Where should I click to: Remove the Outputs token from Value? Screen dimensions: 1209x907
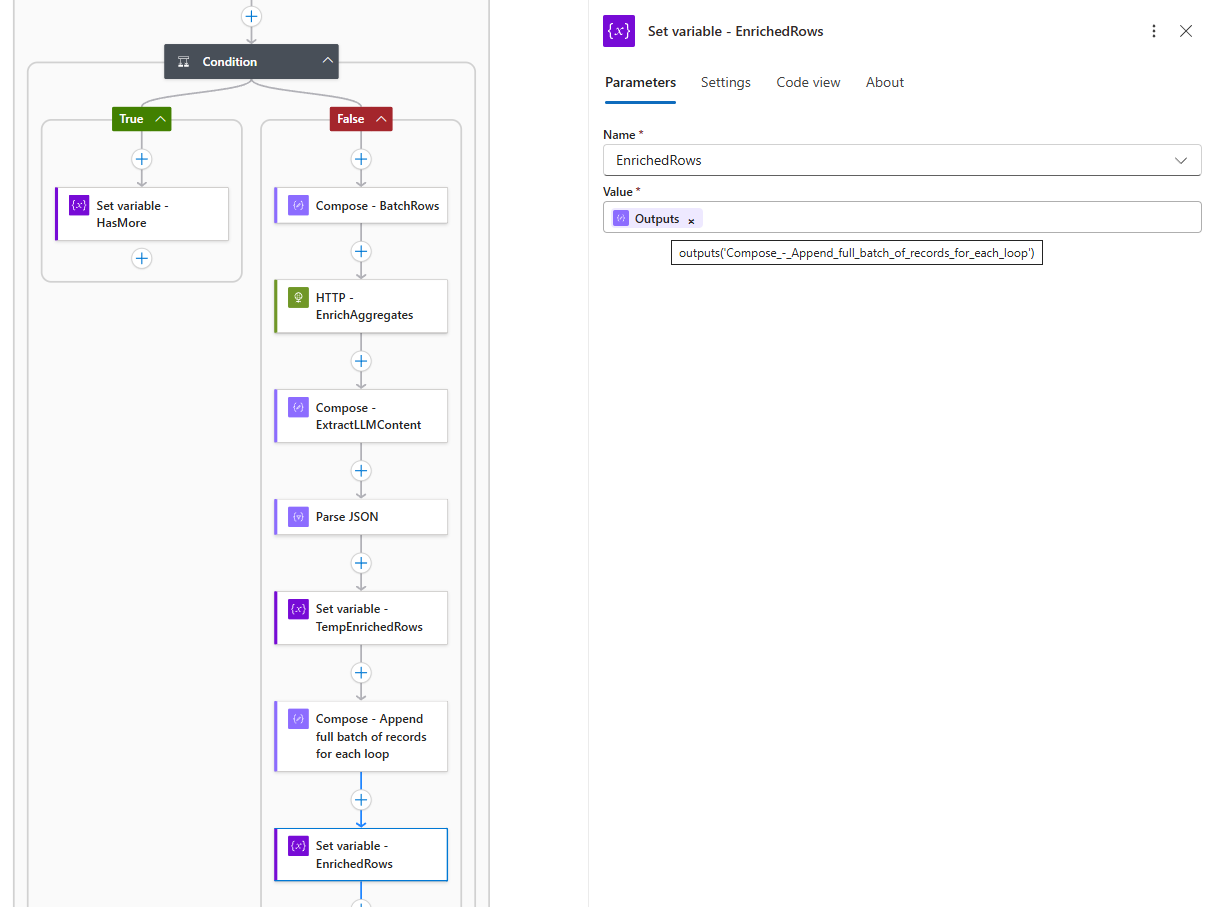pyautogui.click(x=691, y=220)
